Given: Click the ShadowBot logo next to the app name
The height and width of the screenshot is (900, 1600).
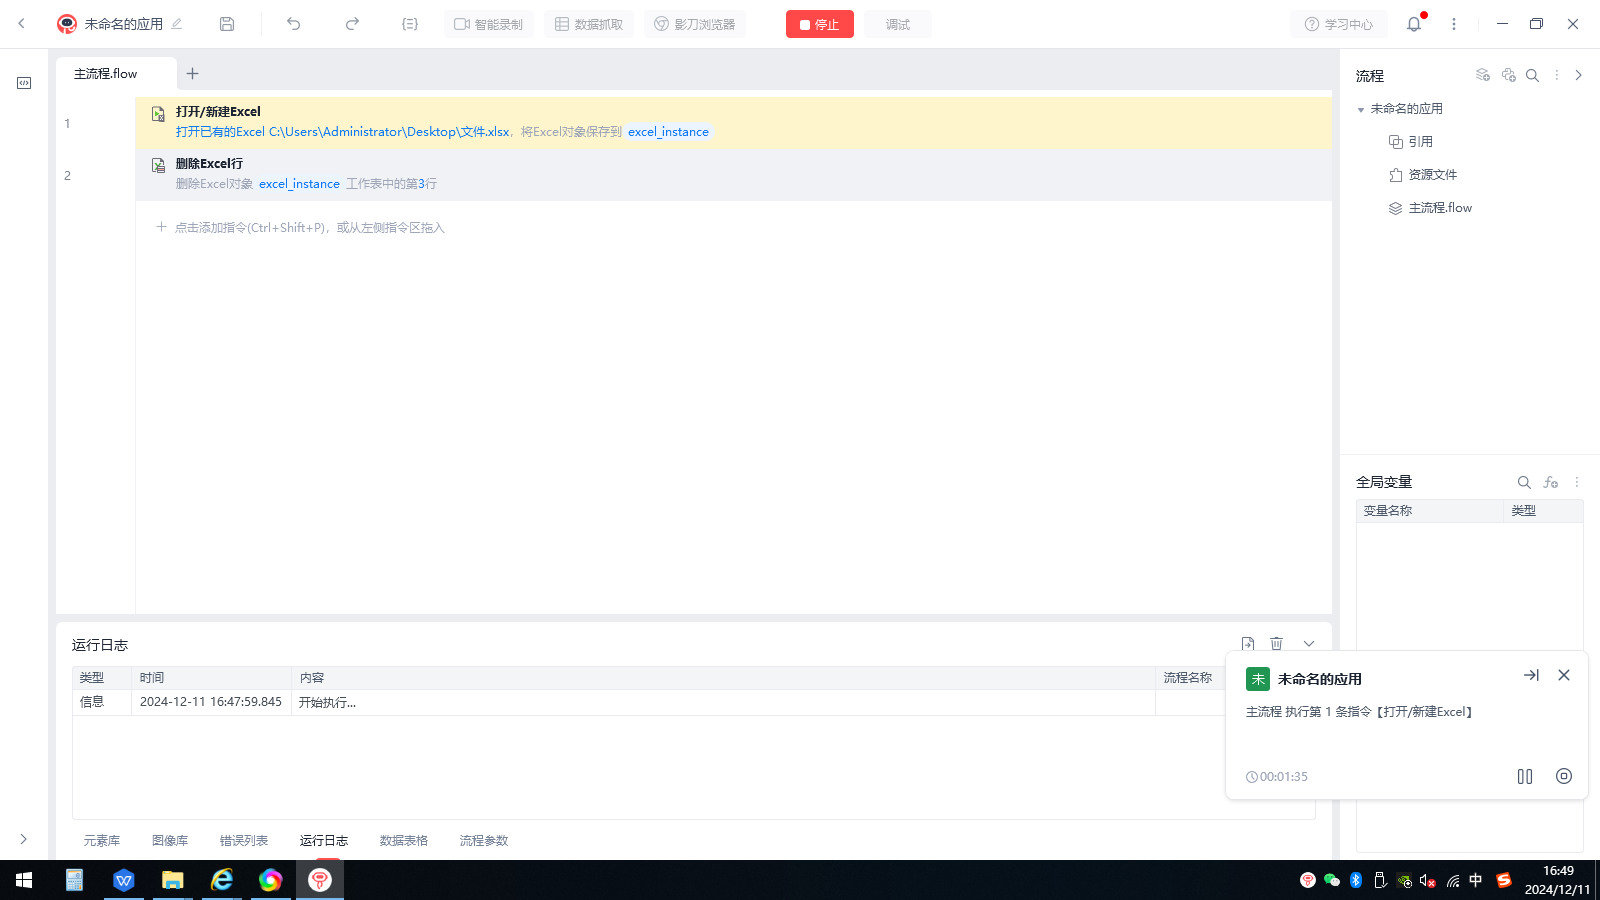Looking at the screenshot, I should point(67,24).
